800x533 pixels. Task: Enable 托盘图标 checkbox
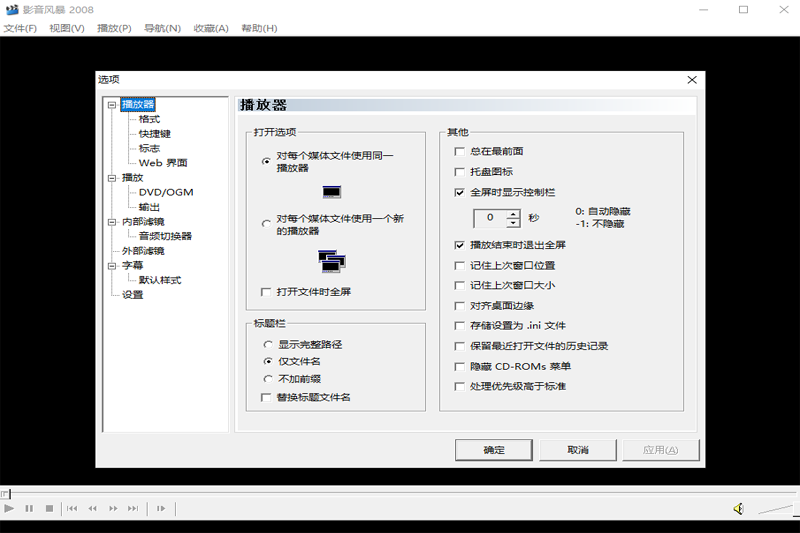459,172
